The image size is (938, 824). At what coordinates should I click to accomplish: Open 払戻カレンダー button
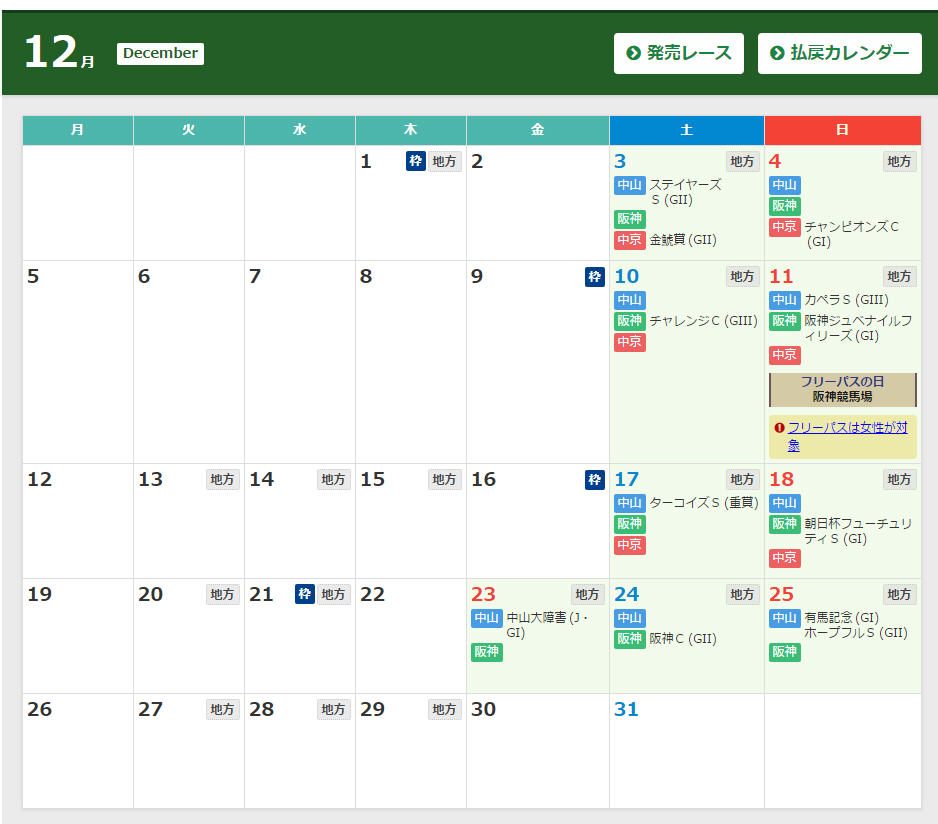[839, 53]
